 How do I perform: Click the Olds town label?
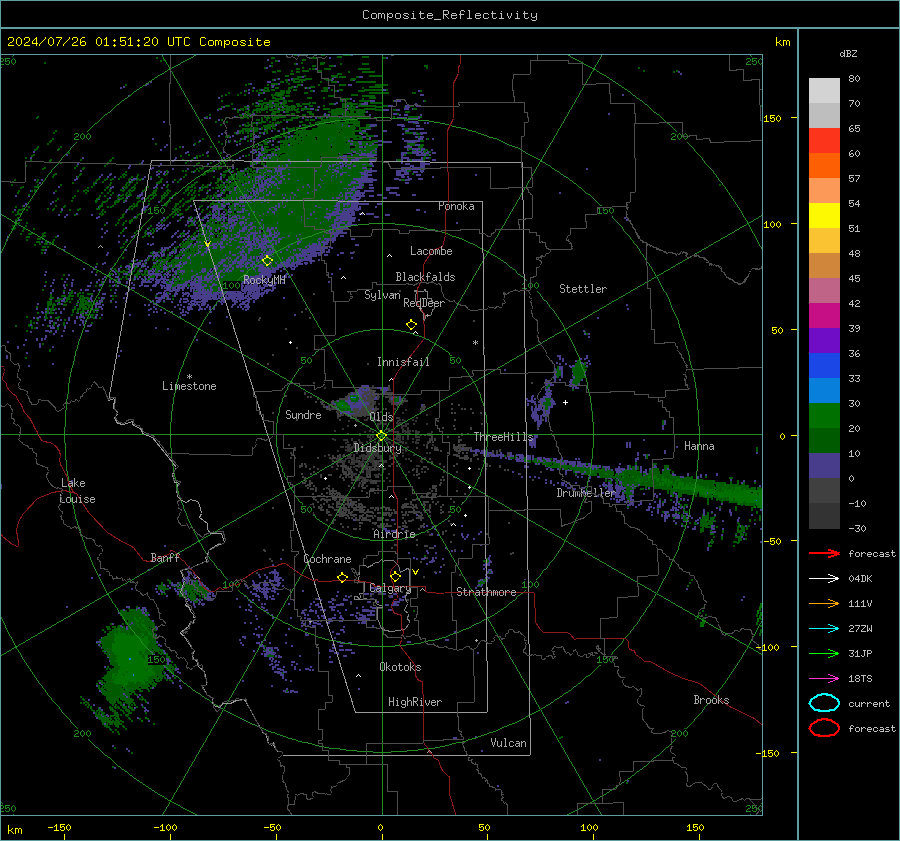(x=381, y=417)
